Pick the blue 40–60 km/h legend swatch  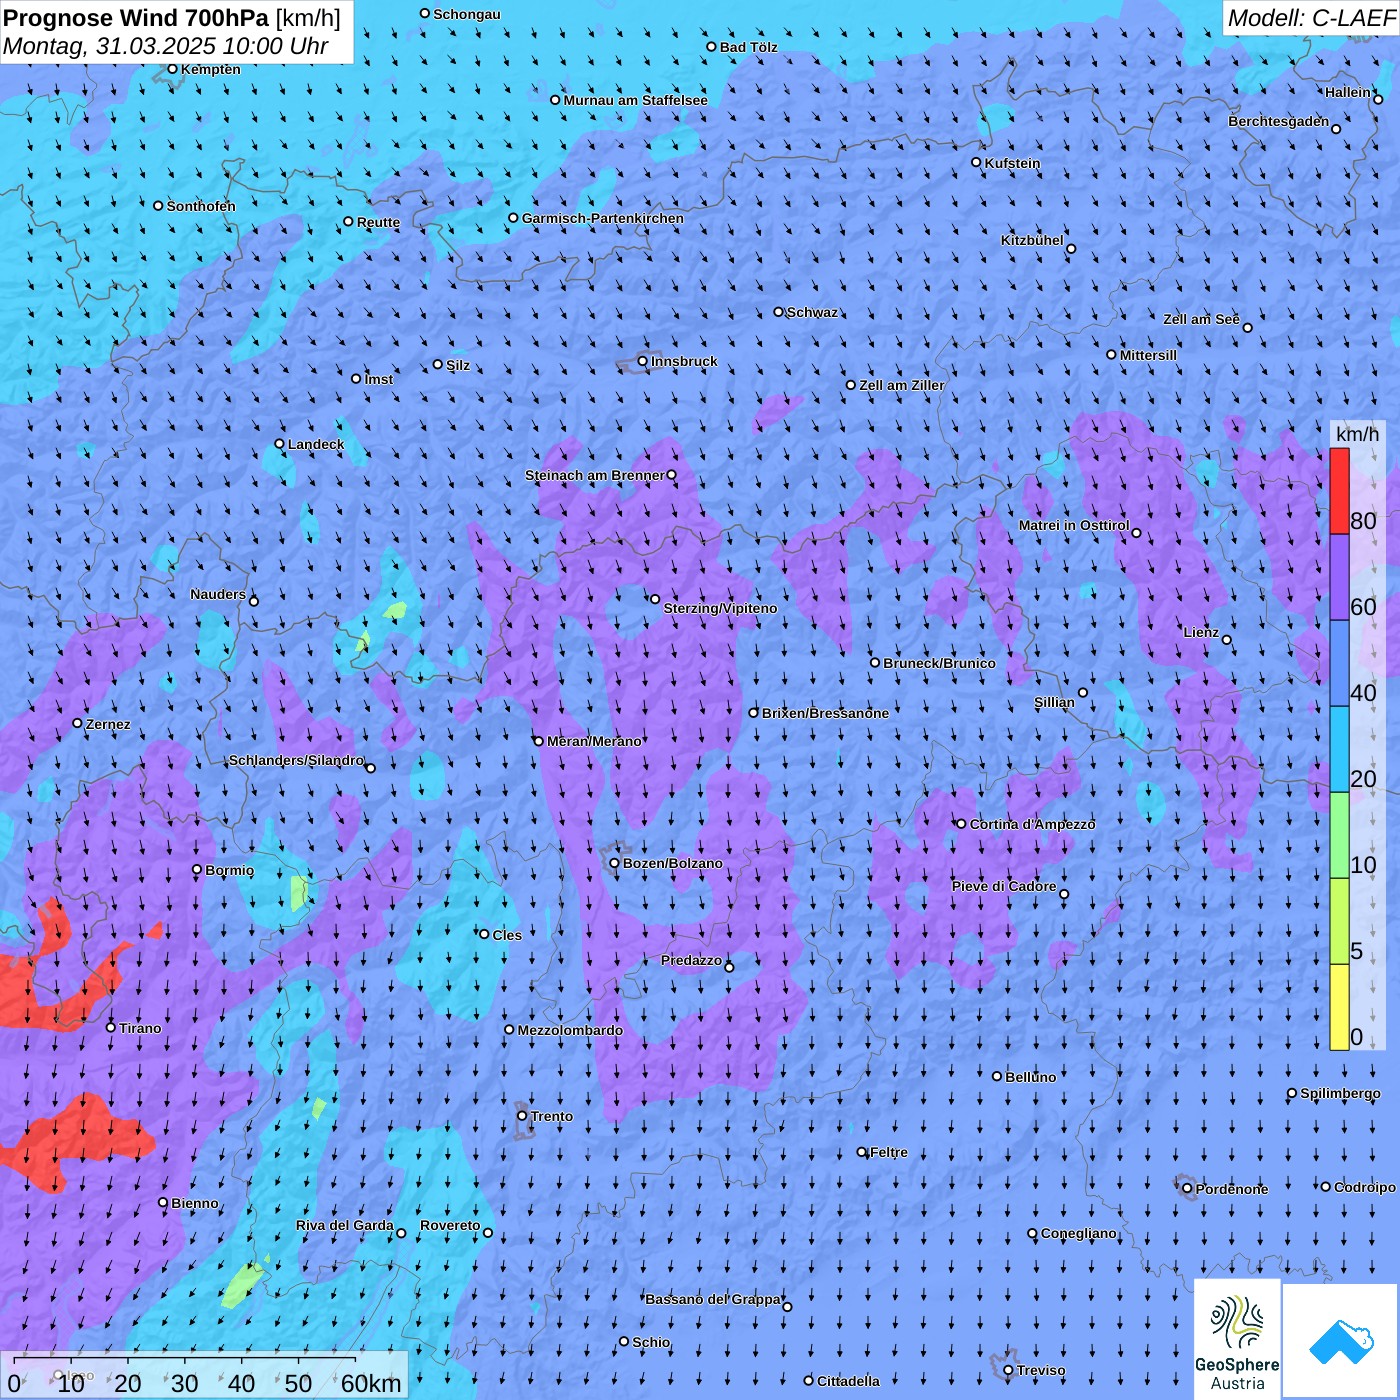1339,664
